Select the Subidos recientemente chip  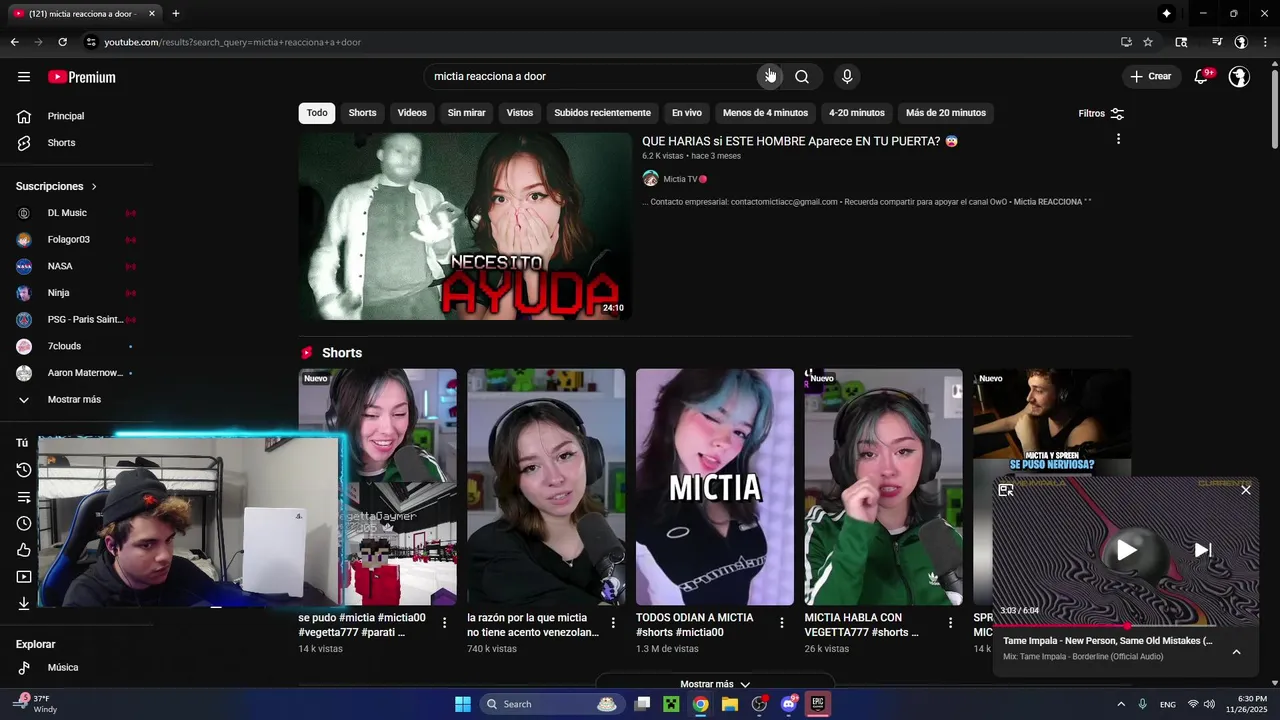pos(602,113)
